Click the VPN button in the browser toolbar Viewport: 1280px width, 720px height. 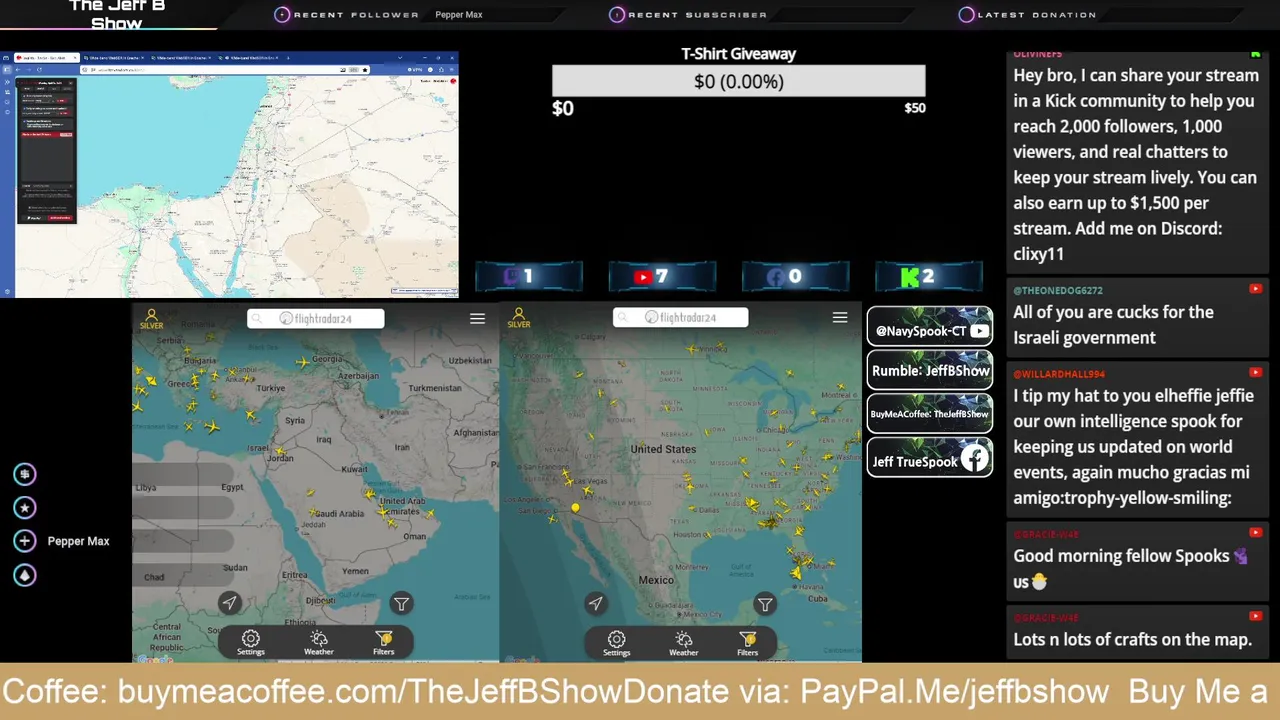click(x=415, y=70)
